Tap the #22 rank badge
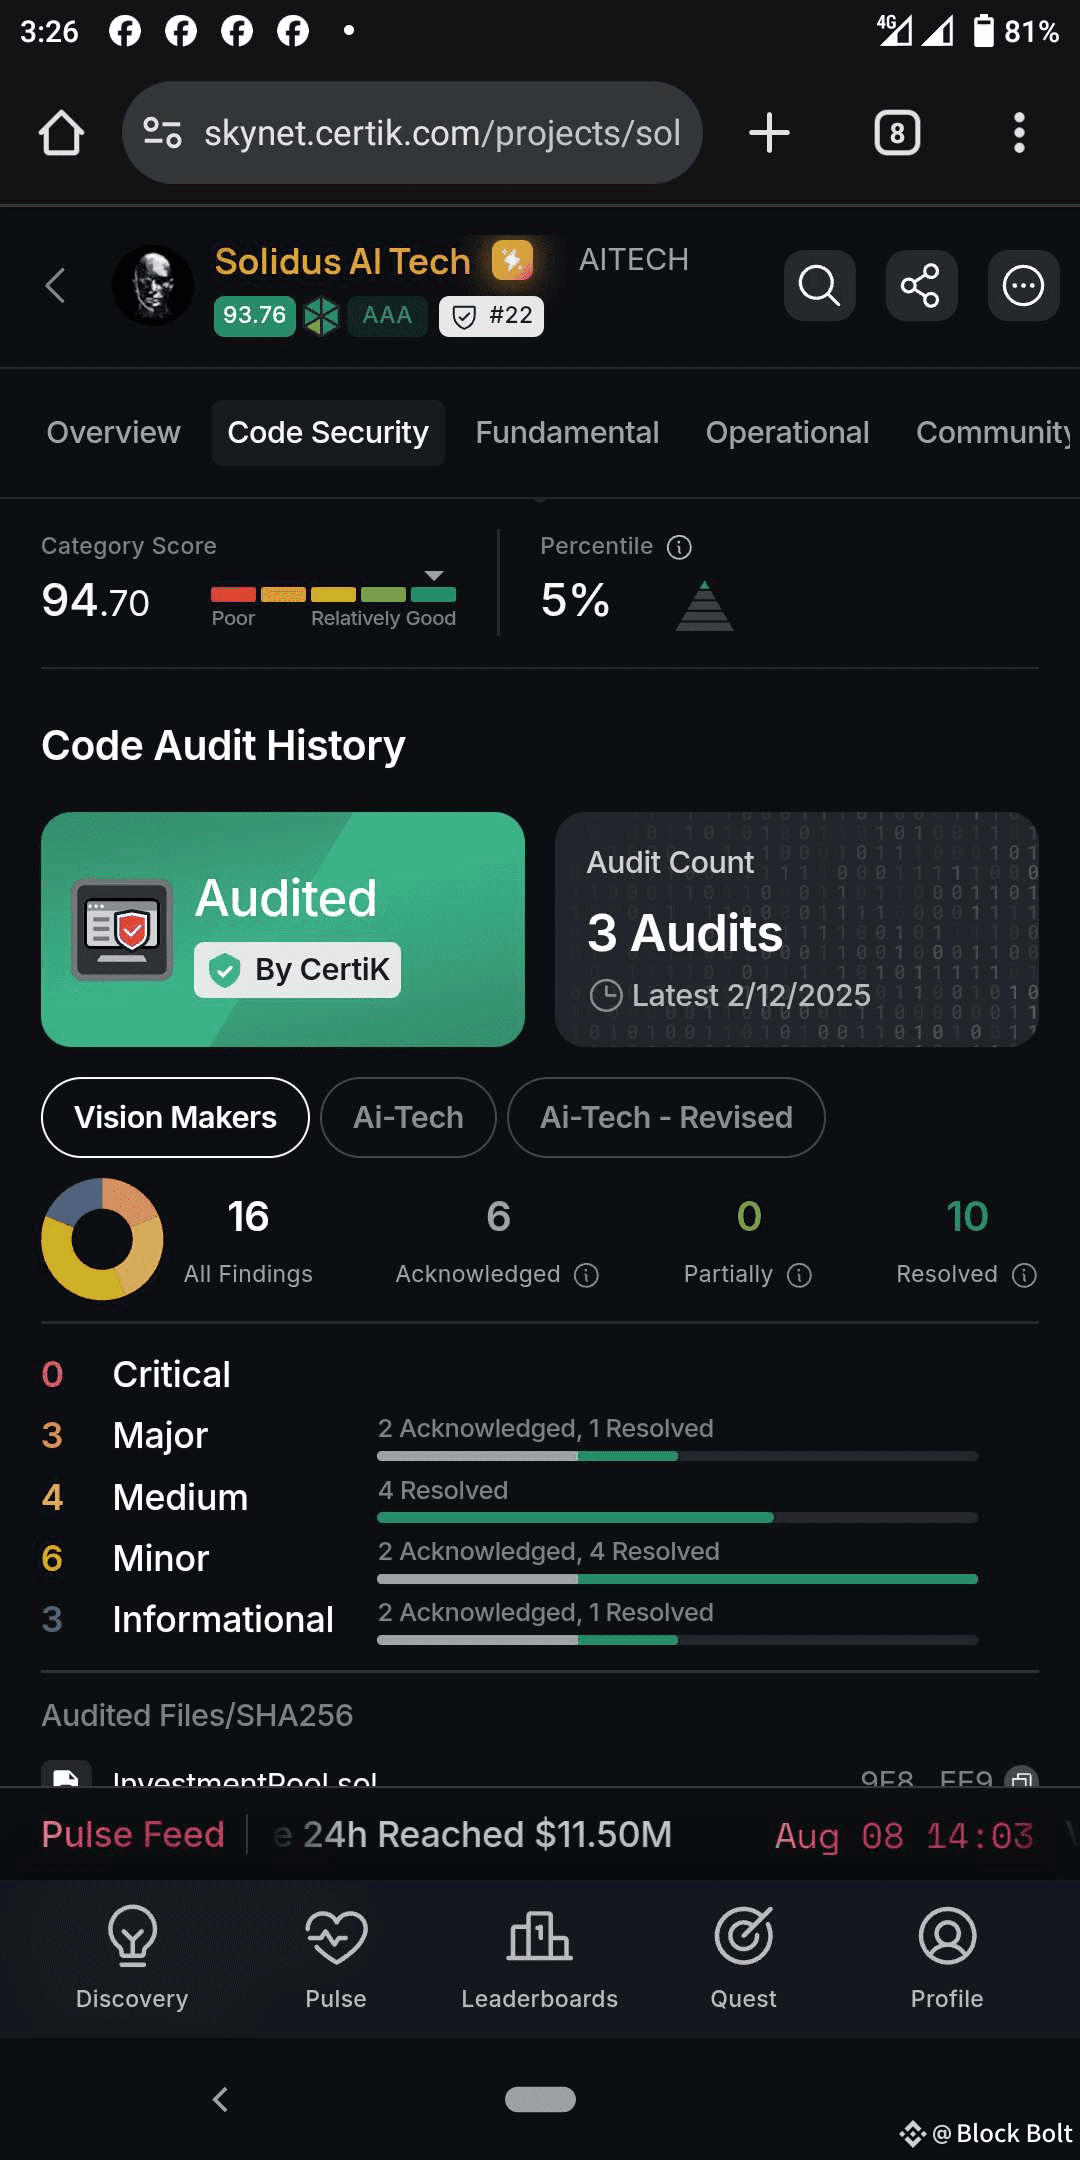 (x=491, y=316)
